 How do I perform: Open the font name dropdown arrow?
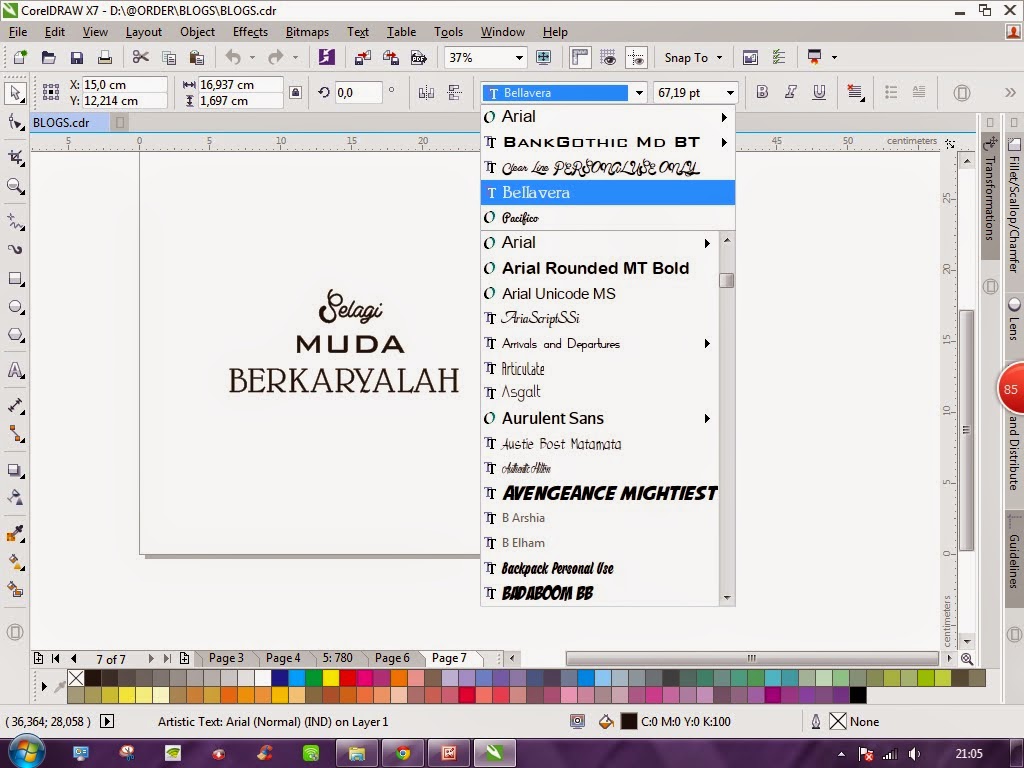[x=639, y=93]
